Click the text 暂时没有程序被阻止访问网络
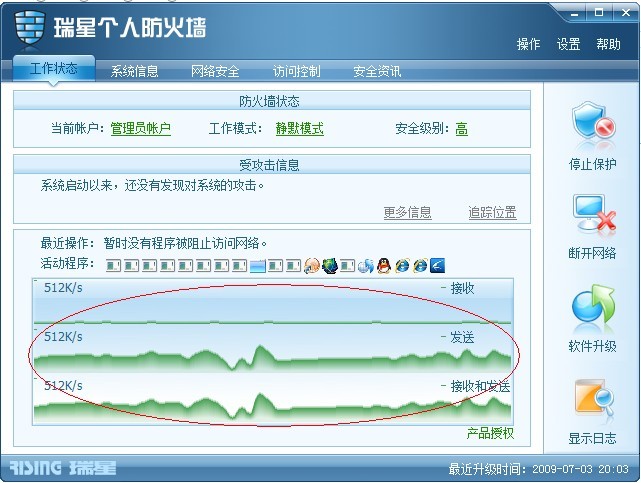 185,244
